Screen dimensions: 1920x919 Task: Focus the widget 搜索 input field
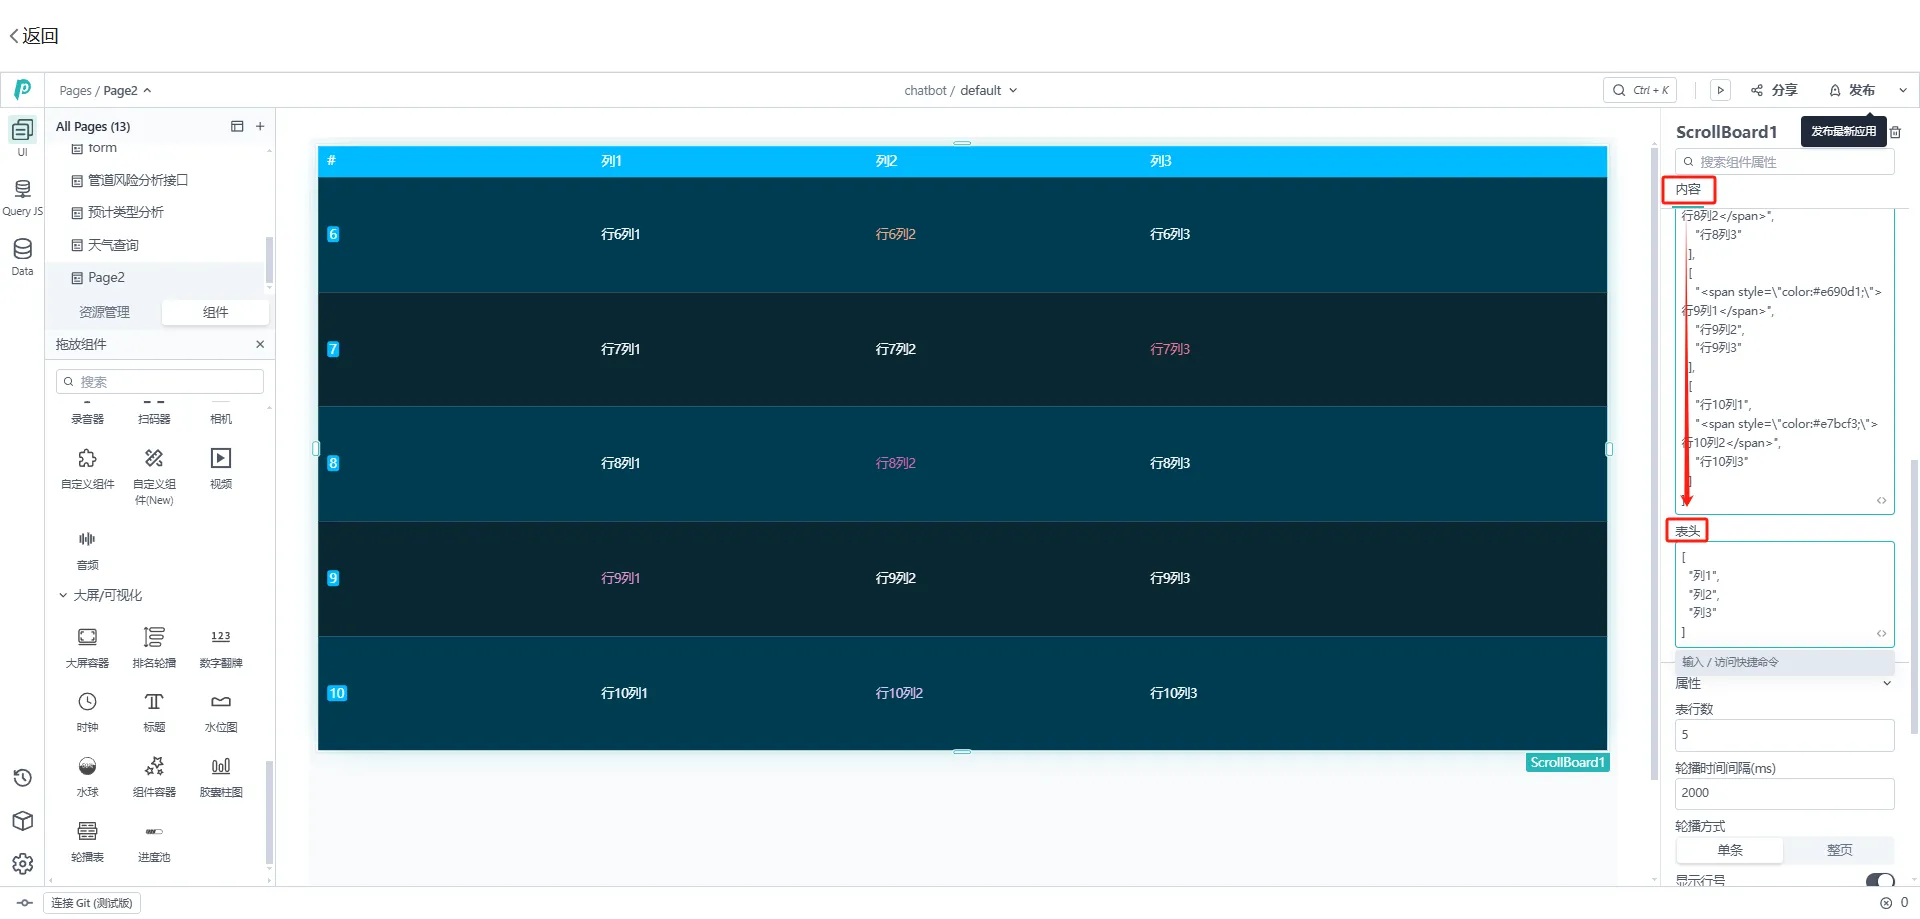click(160, 381)
